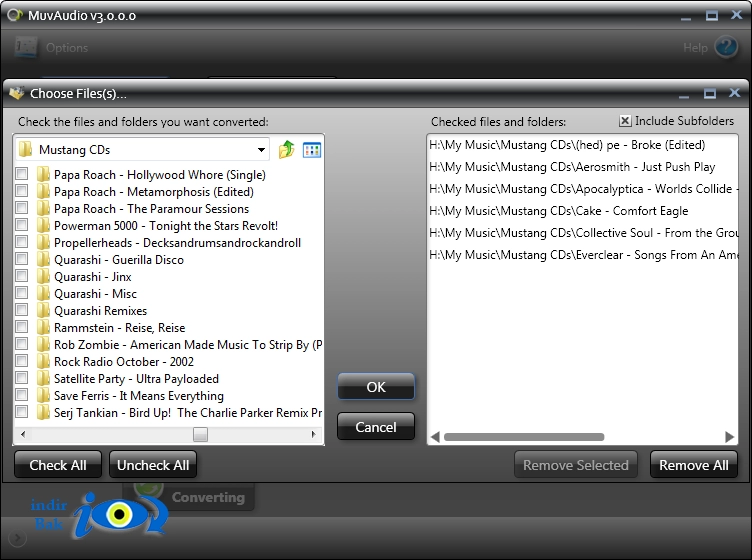
Task: Click Remove Selected button
Action: 576,465
